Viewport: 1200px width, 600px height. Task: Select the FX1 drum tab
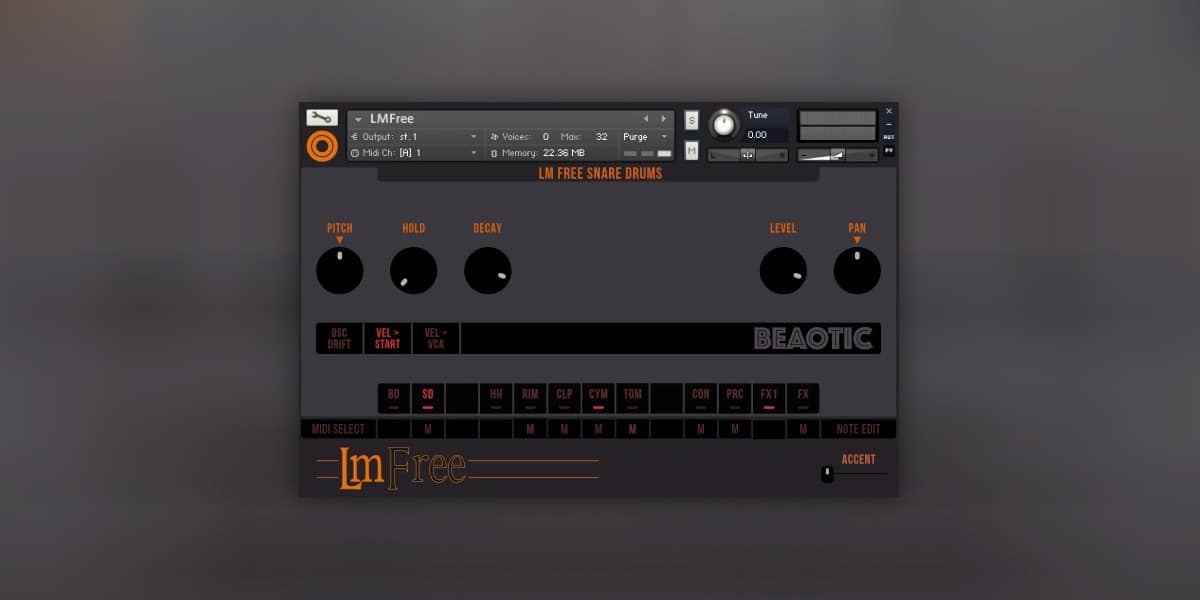(x=769, y=398)
